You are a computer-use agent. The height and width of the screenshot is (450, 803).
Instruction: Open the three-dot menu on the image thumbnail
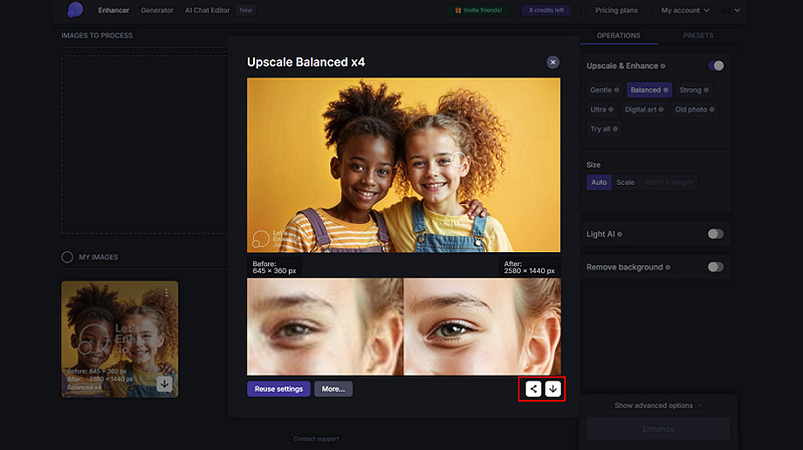pos(166,293)
